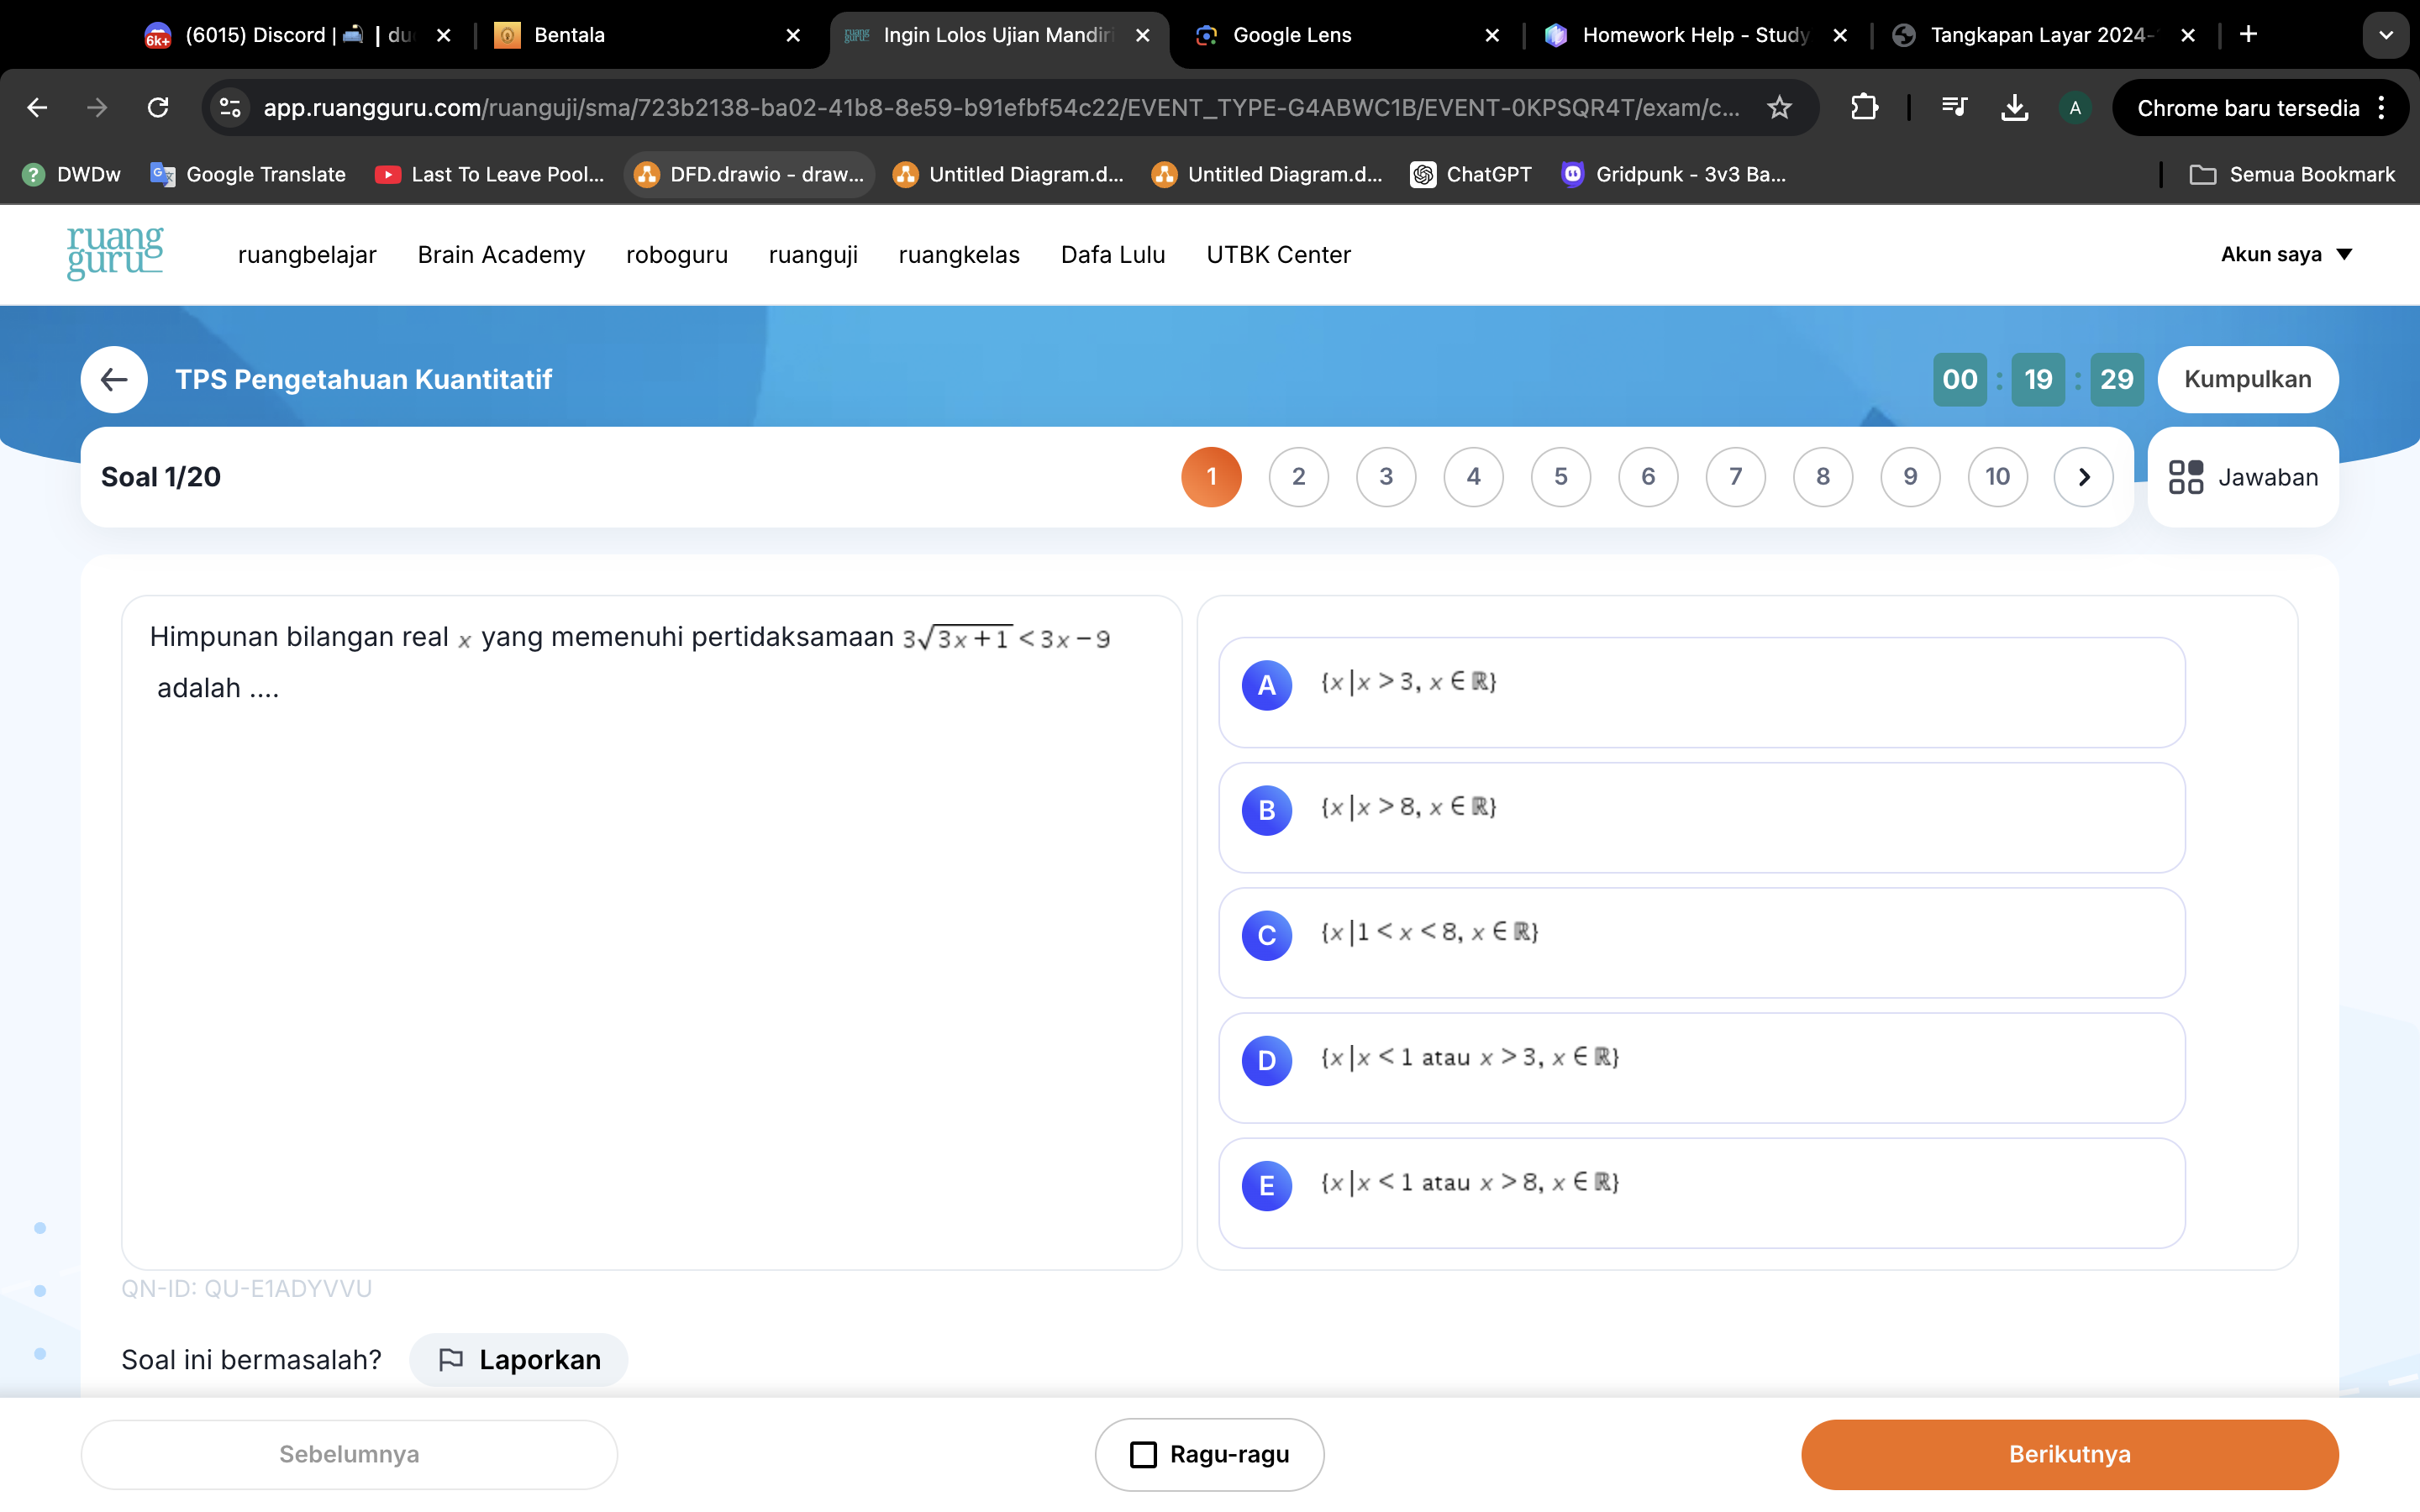Click Laporkan to report the question
The height and width of the screenshot is (1512, 2420).
518,1359
